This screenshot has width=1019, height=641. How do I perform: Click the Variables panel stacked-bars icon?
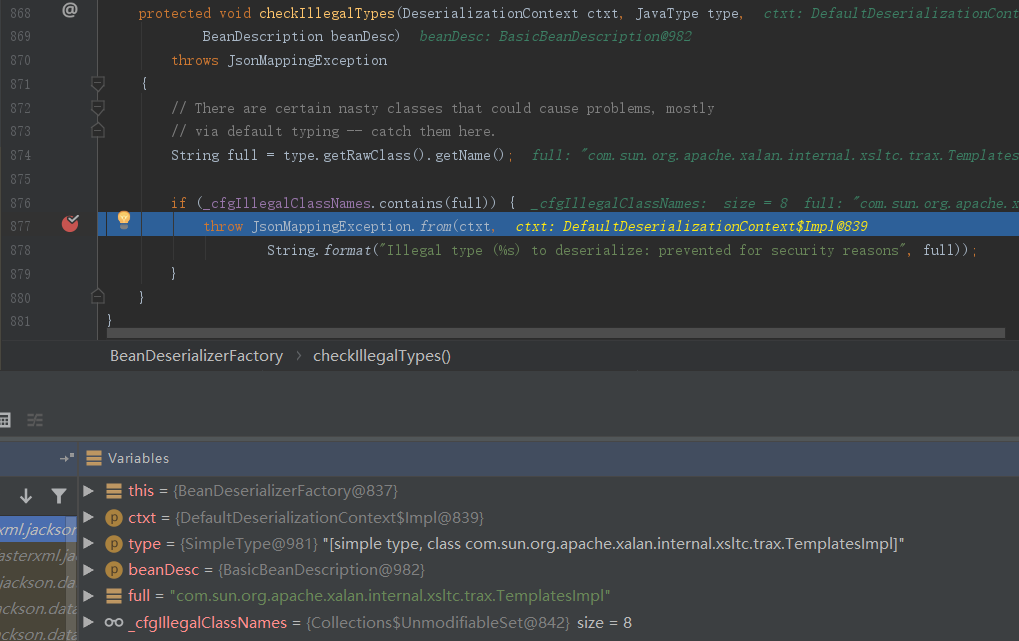tap(94, 458)
